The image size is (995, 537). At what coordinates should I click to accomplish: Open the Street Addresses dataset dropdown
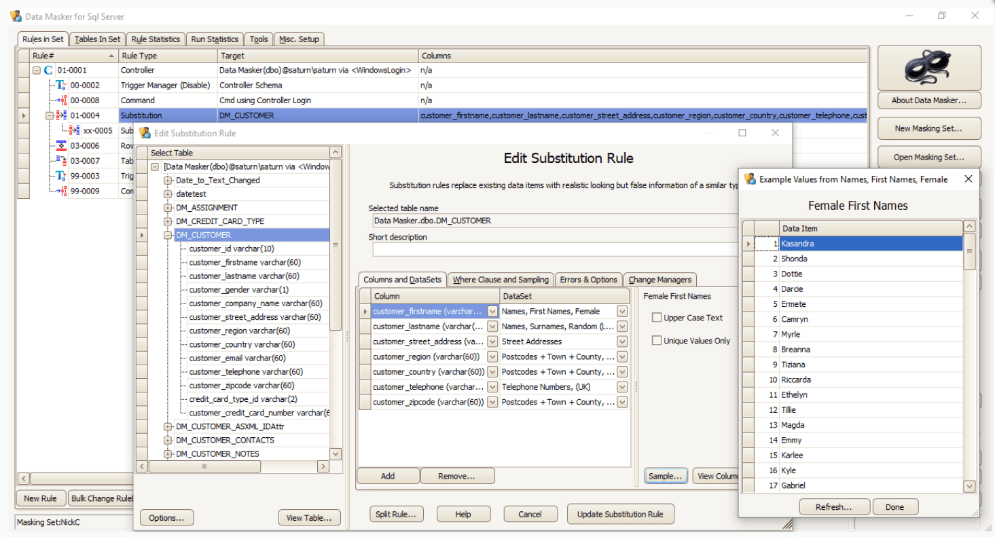[623, 341]
